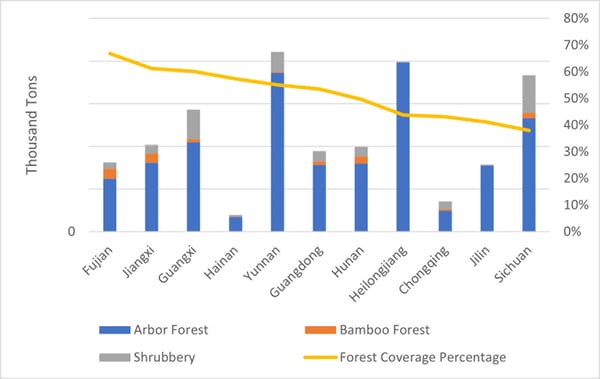Click the yellow Forest Coverage Percentage legend line

click(320, 358)
